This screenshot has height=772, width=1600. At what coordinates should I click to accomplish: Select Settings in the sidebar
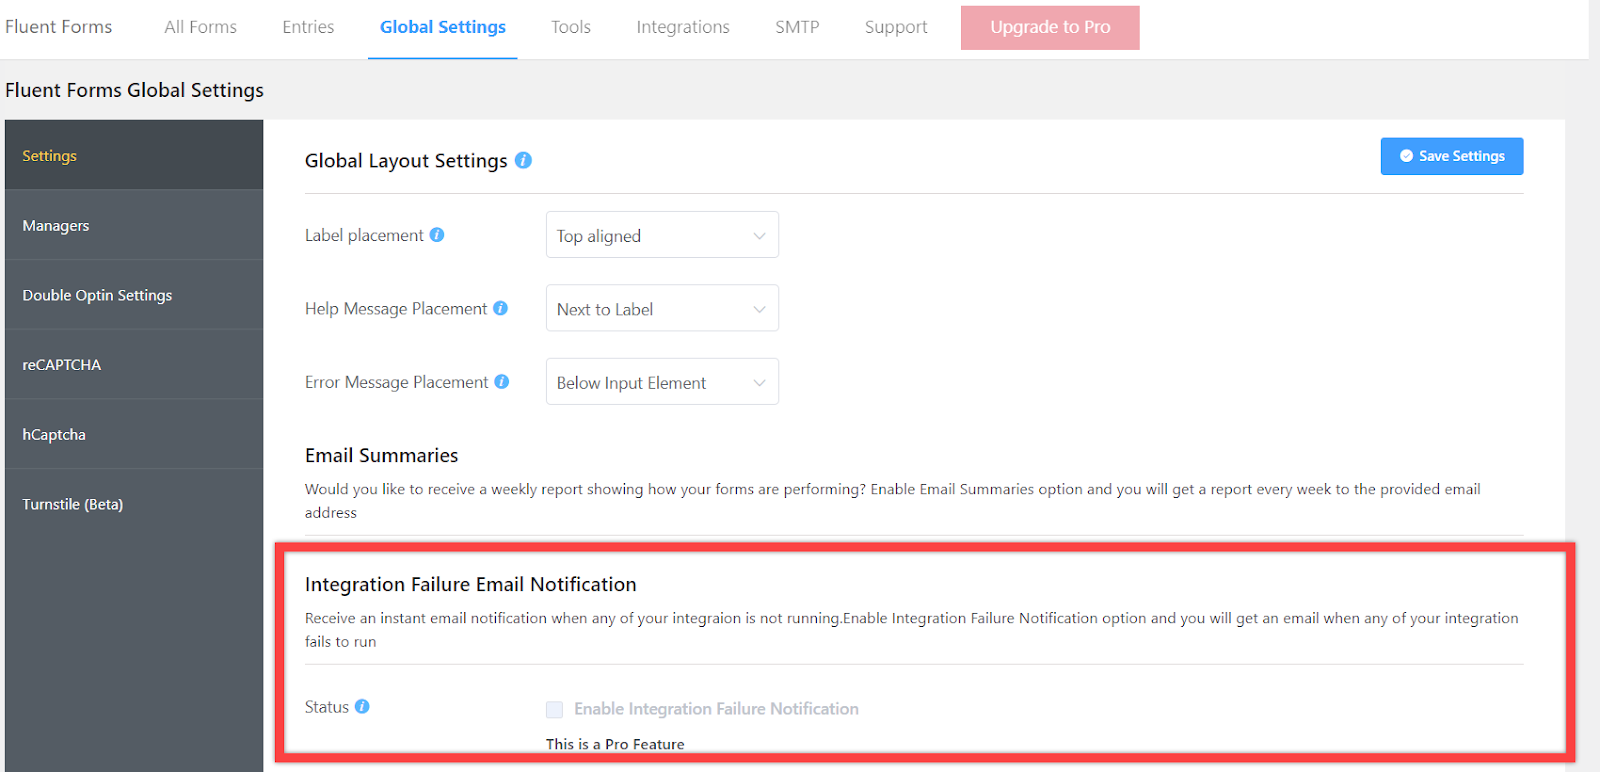[x=134, y=155]
